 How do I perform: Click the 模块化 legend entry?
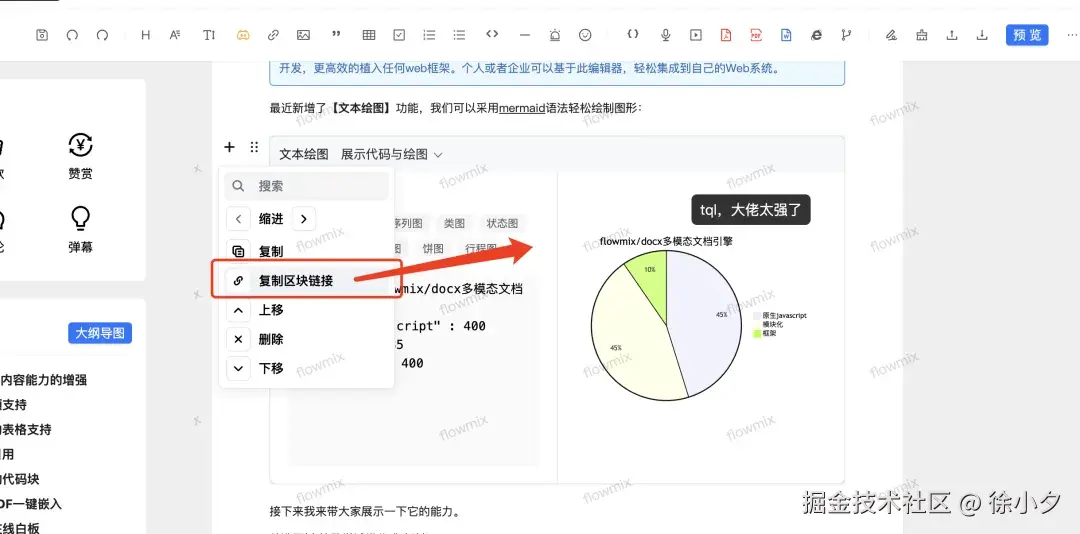(x=769, y=324)
